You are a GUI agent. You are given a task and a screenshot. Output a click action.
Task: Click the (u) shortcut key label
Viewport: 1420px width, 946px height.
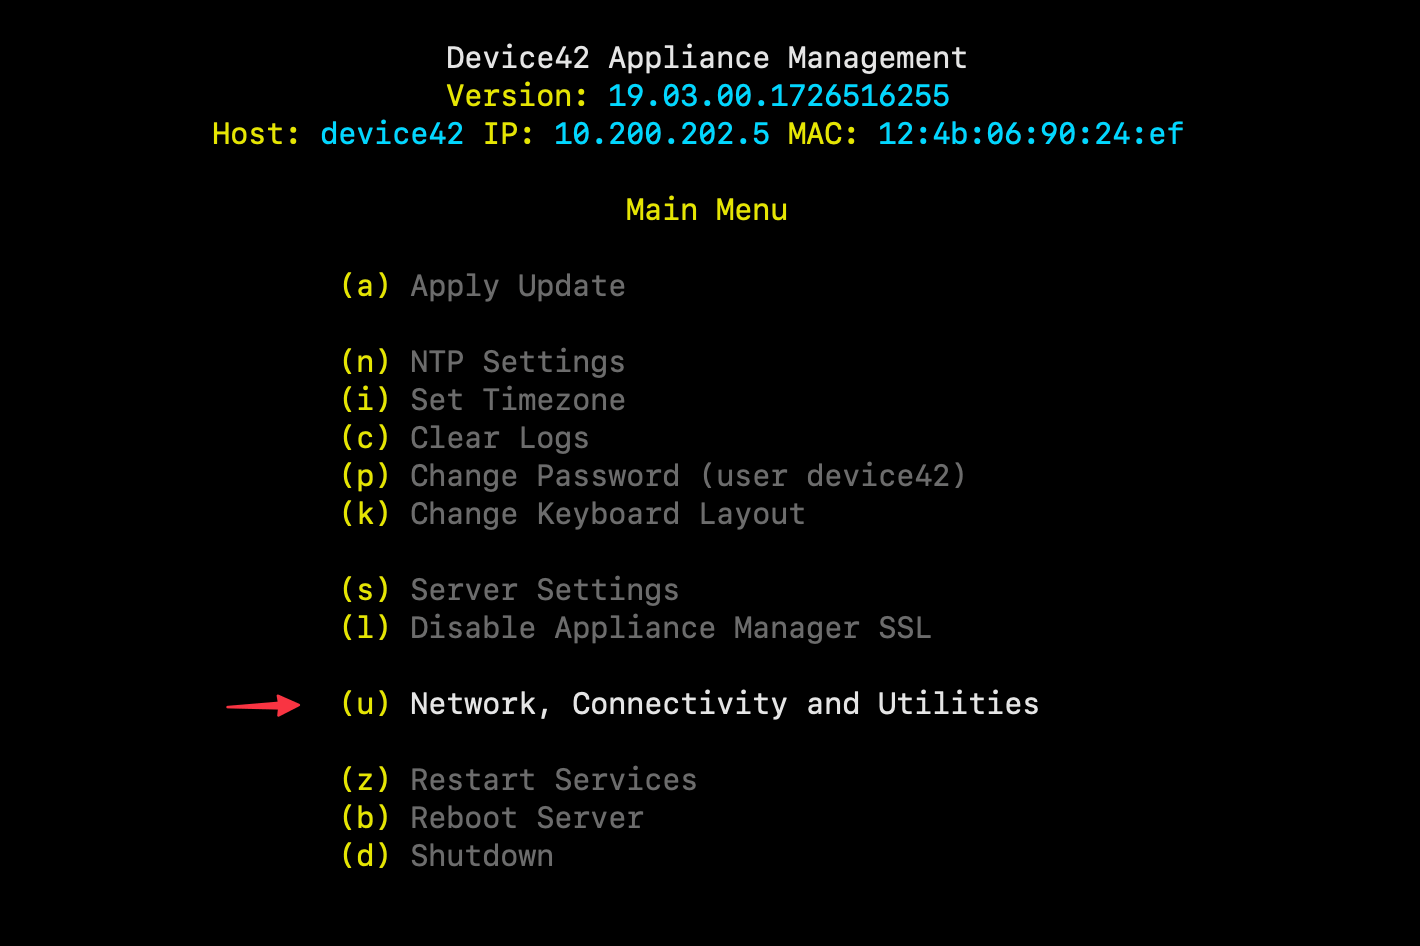[x=365, y=703]
